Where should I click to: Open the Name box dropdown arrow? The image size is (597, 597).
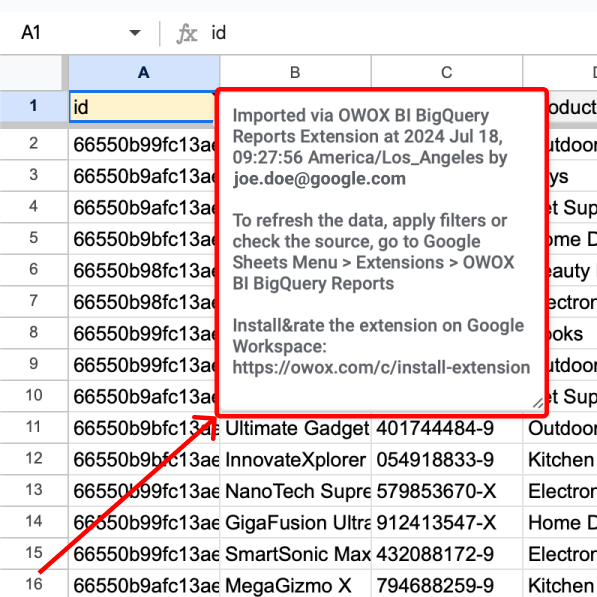click(x=134, y=33)
